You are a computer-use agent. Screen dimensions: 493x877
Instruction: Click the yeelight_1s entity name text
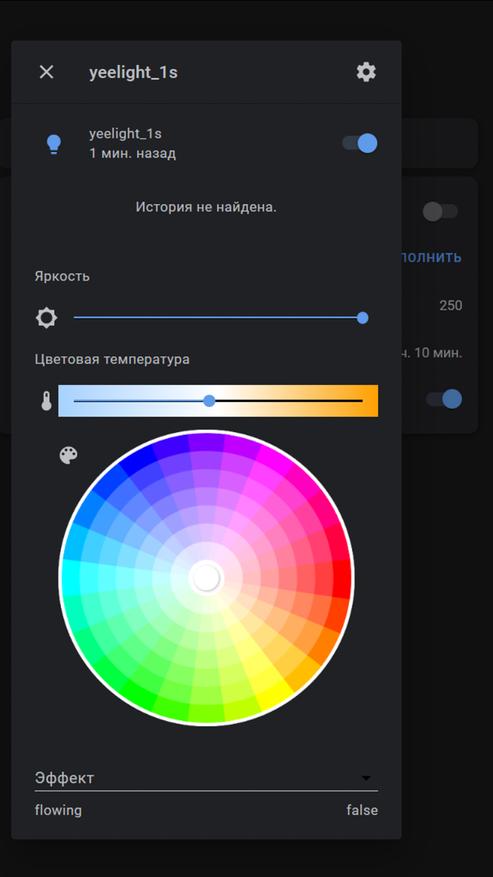tap(125, 134)
